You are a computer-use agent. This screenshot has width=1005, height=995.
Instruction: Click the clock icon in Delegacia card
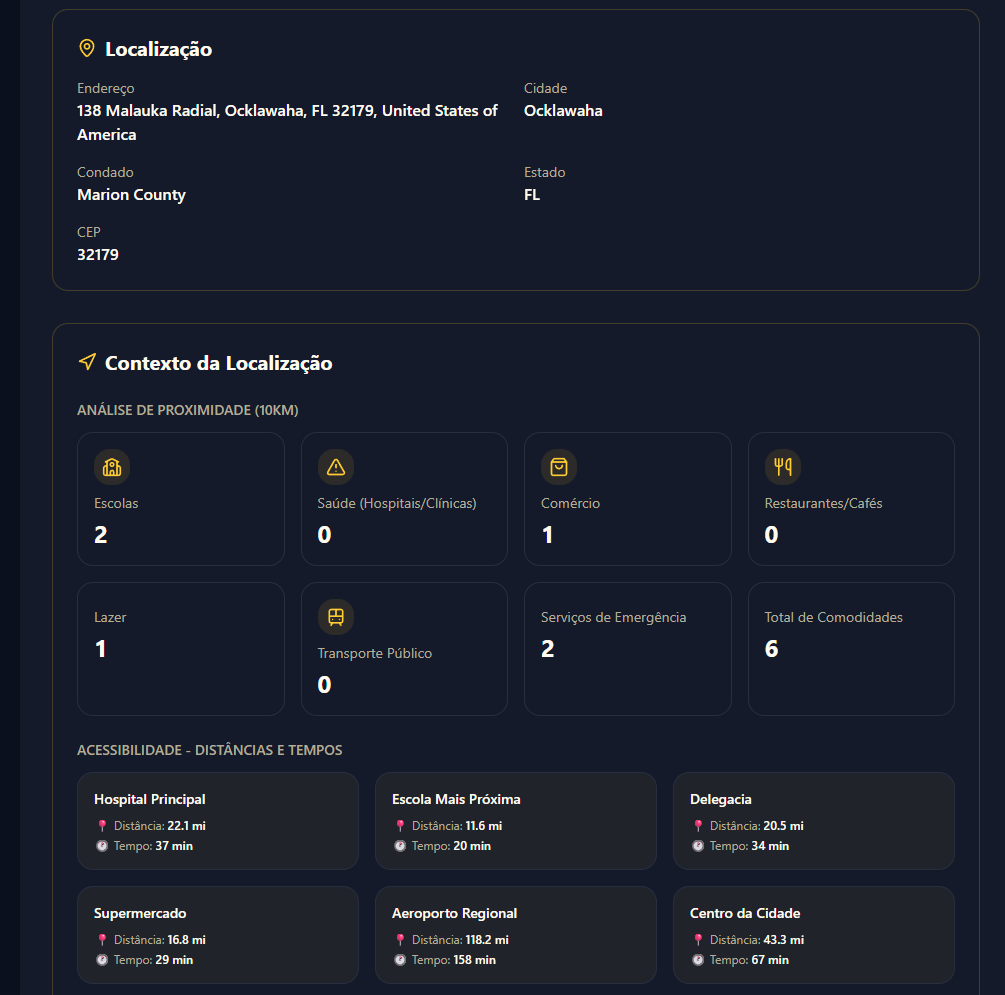pos(698,846)
